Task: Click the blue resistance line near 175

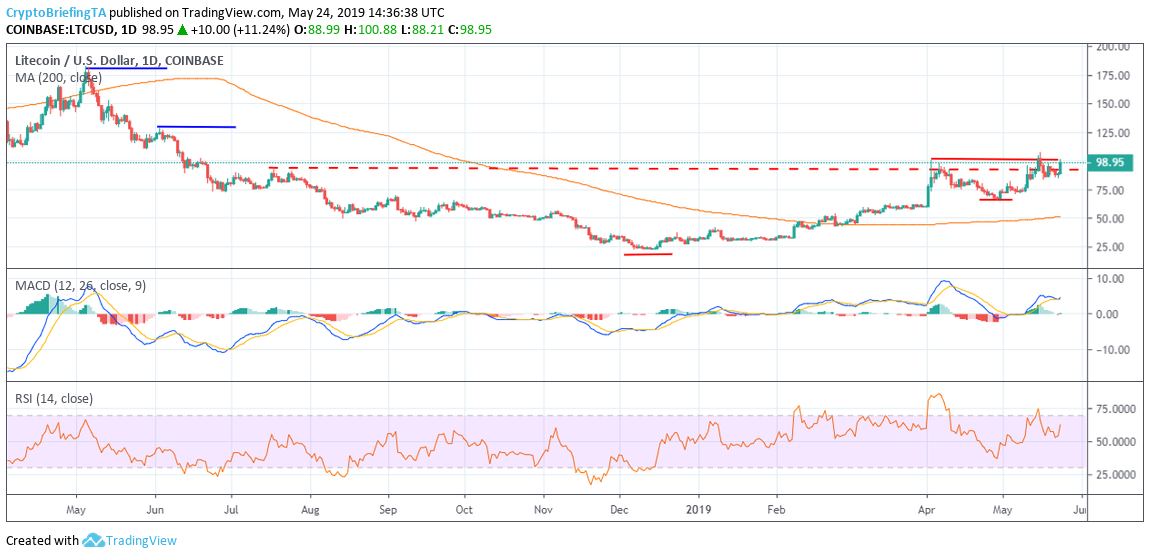Action: (127, 68)
